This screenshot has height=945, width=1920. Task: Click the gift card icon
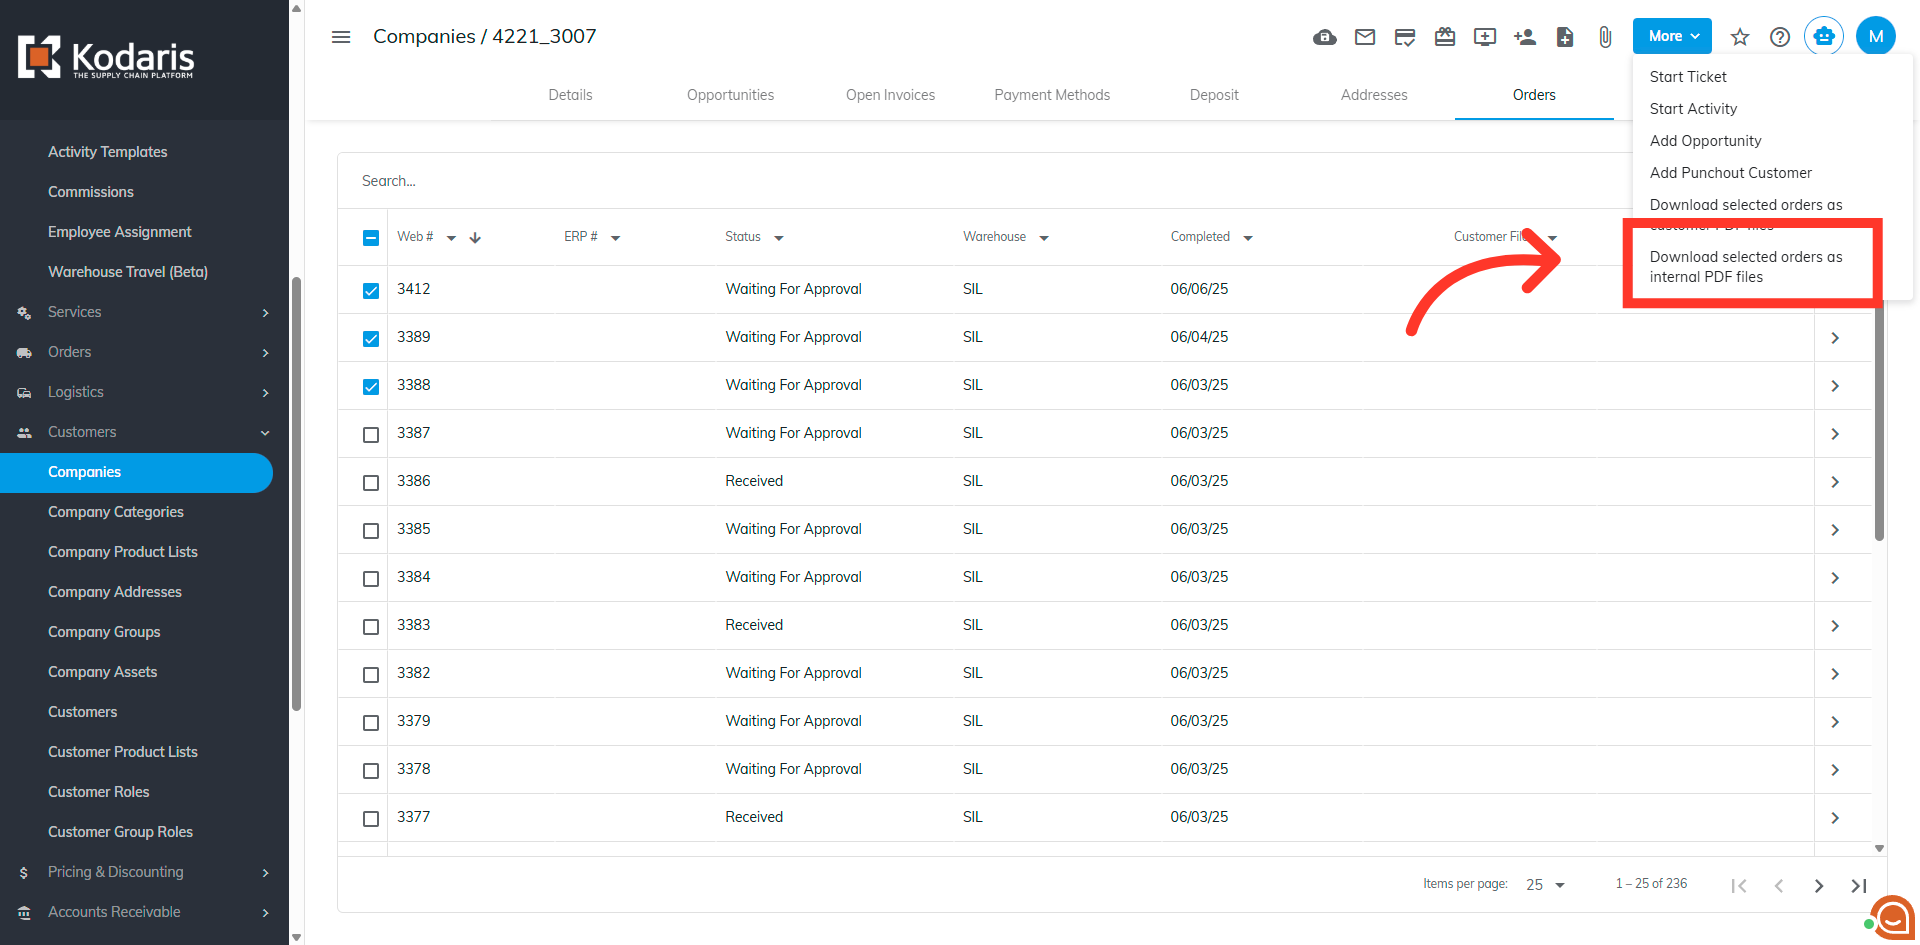click(x=1445, y=37)
